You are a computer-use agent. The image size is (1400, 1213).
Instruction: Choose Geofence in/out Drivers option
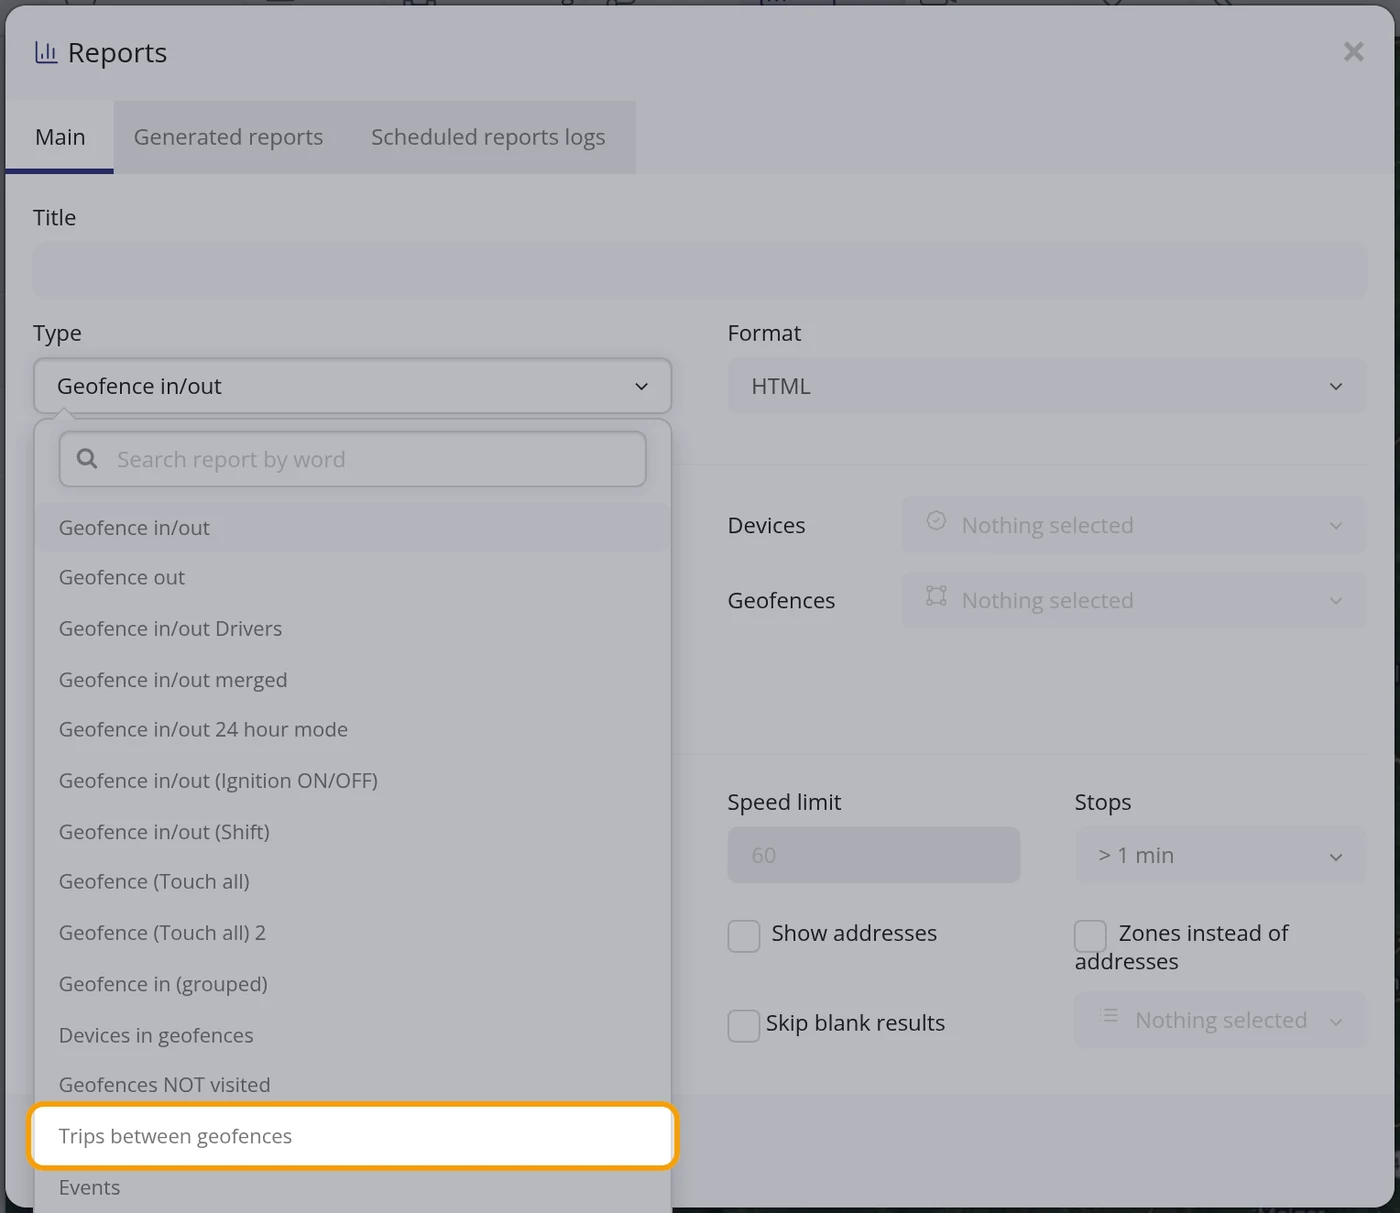coord(352,629)
